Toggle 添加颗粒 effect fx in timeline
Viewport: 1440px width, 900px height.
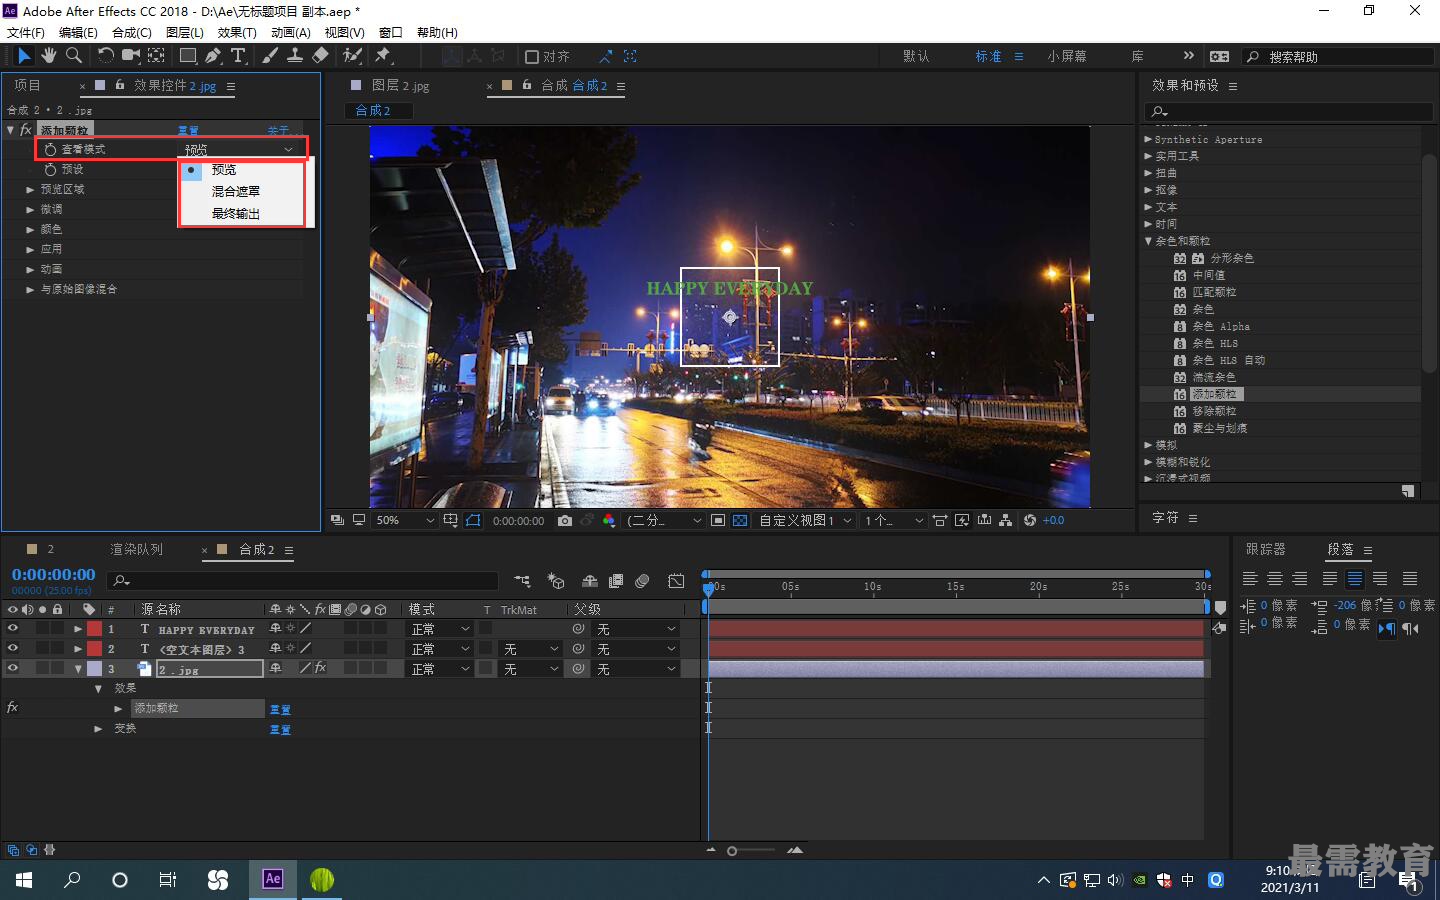click(x=12, y=708)
